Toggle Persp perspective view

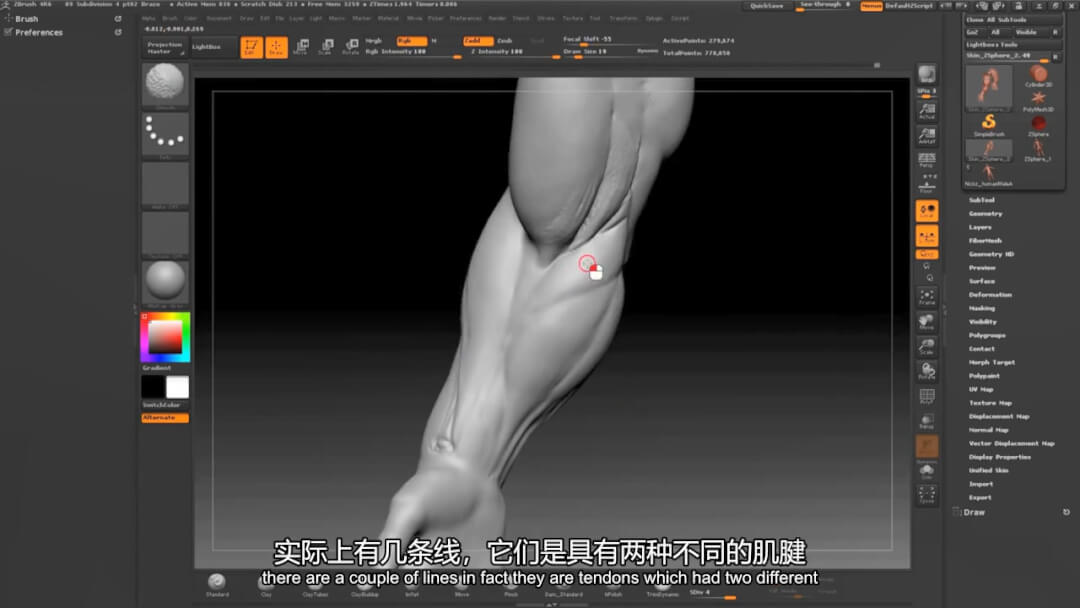point(926,160)
